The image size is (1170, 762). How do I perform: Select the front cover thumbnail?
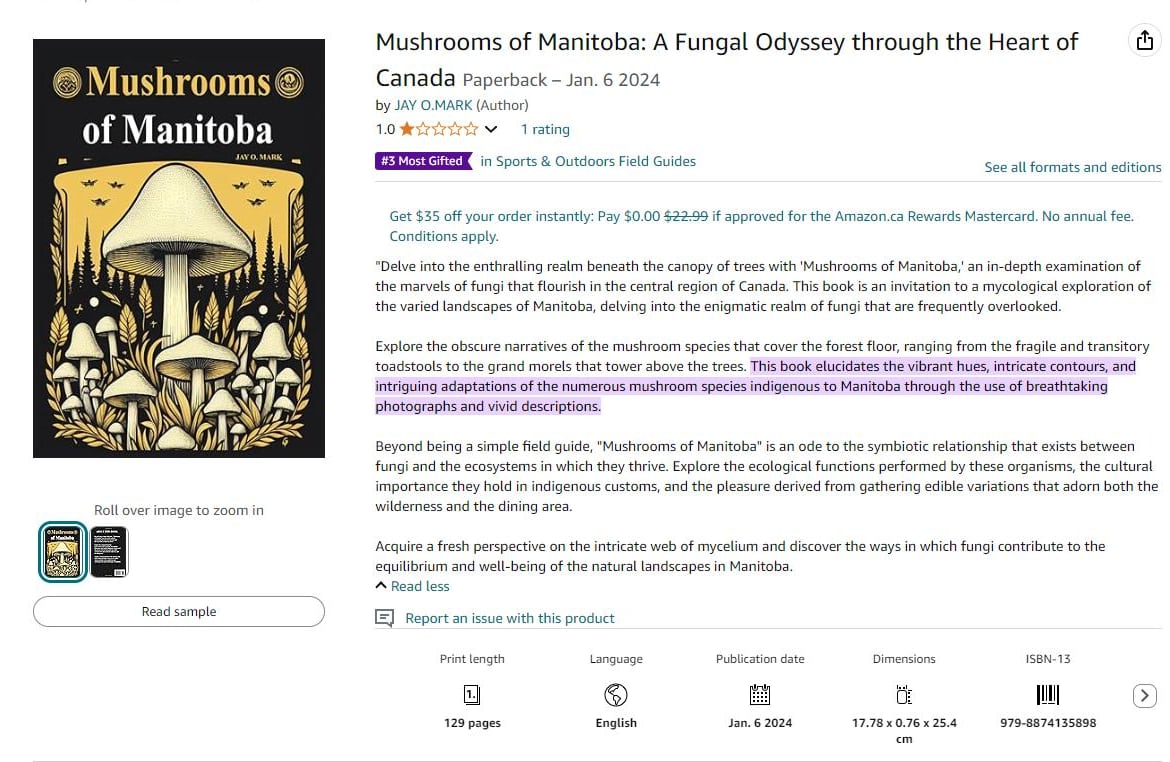pyautogui.click(x=62, y=551)
